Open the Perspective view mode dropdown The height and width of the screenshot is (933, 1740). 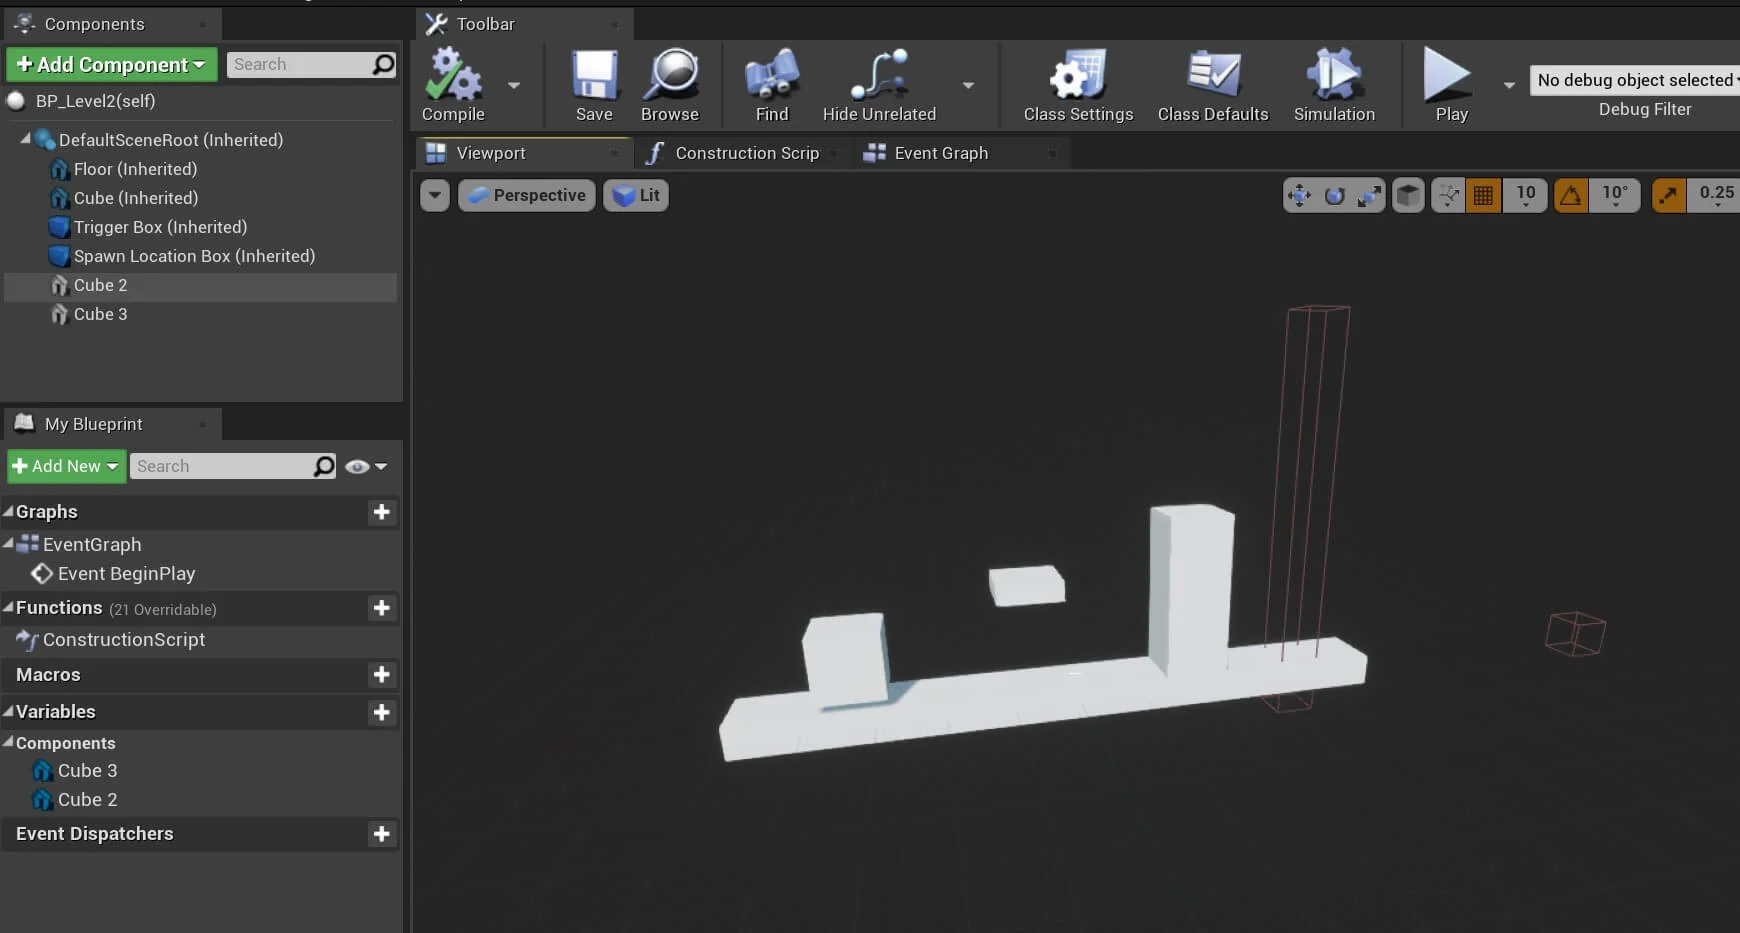pyautogui.click(x=527, y=195)
